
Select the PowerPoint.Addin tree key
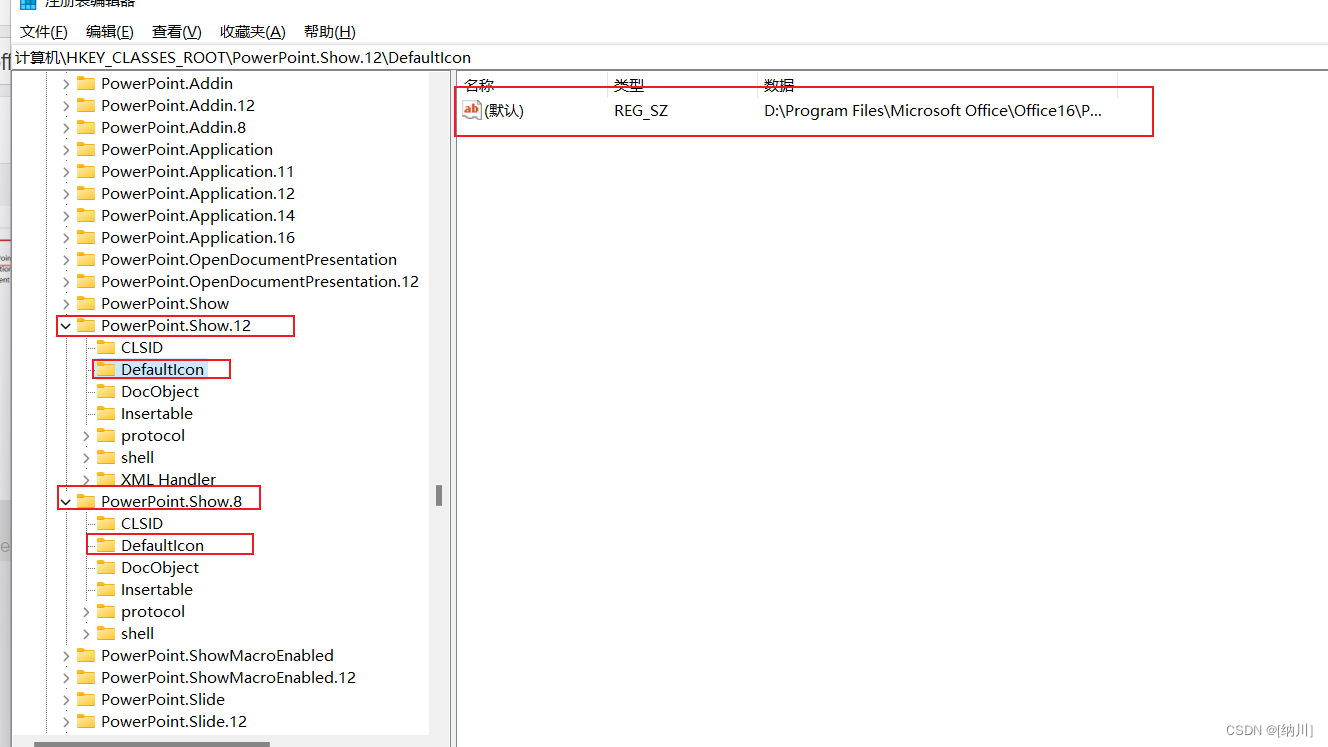(167, 84)
